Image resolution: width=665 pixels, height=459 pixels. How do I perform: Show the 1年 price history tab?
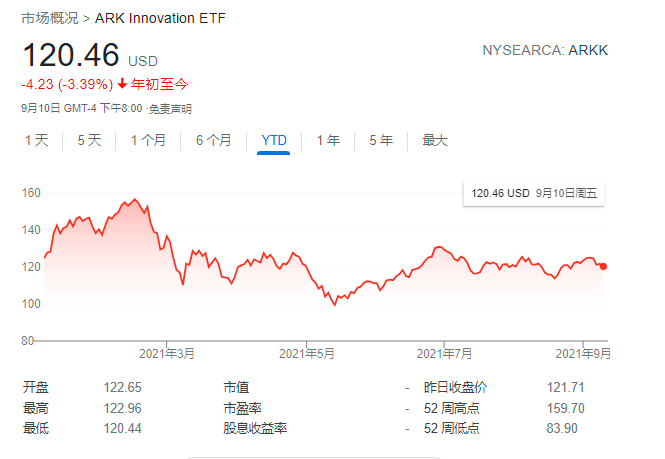coord(328,141)
